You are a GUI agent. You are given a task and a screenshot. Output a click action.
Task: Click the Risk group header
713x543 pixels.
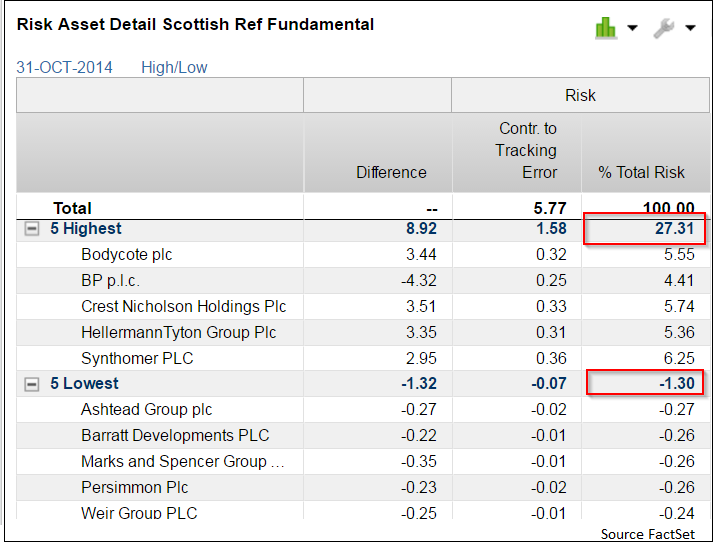coord(580,95)
